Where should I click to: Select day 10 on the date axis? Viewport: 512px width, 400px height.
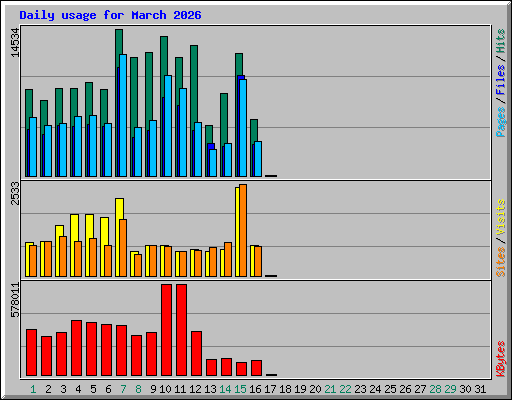tap(165, 389)
